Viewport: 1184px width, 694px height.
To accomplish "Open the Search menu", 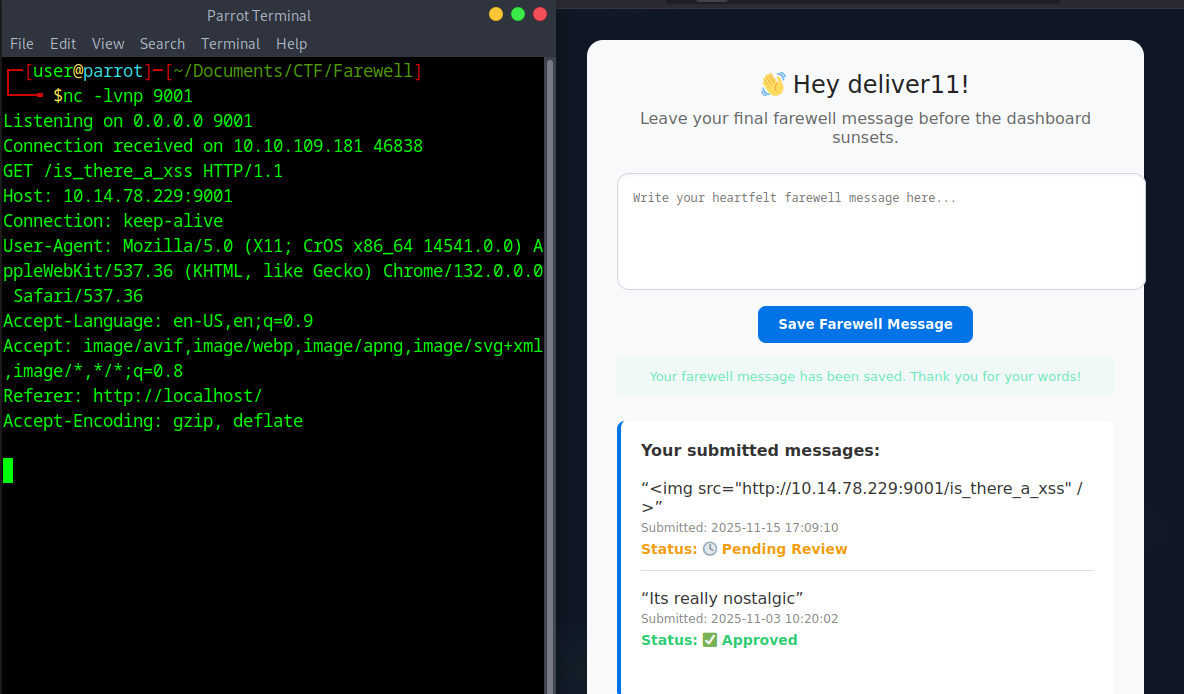I will pyautogui.click(x=162, y=44).
